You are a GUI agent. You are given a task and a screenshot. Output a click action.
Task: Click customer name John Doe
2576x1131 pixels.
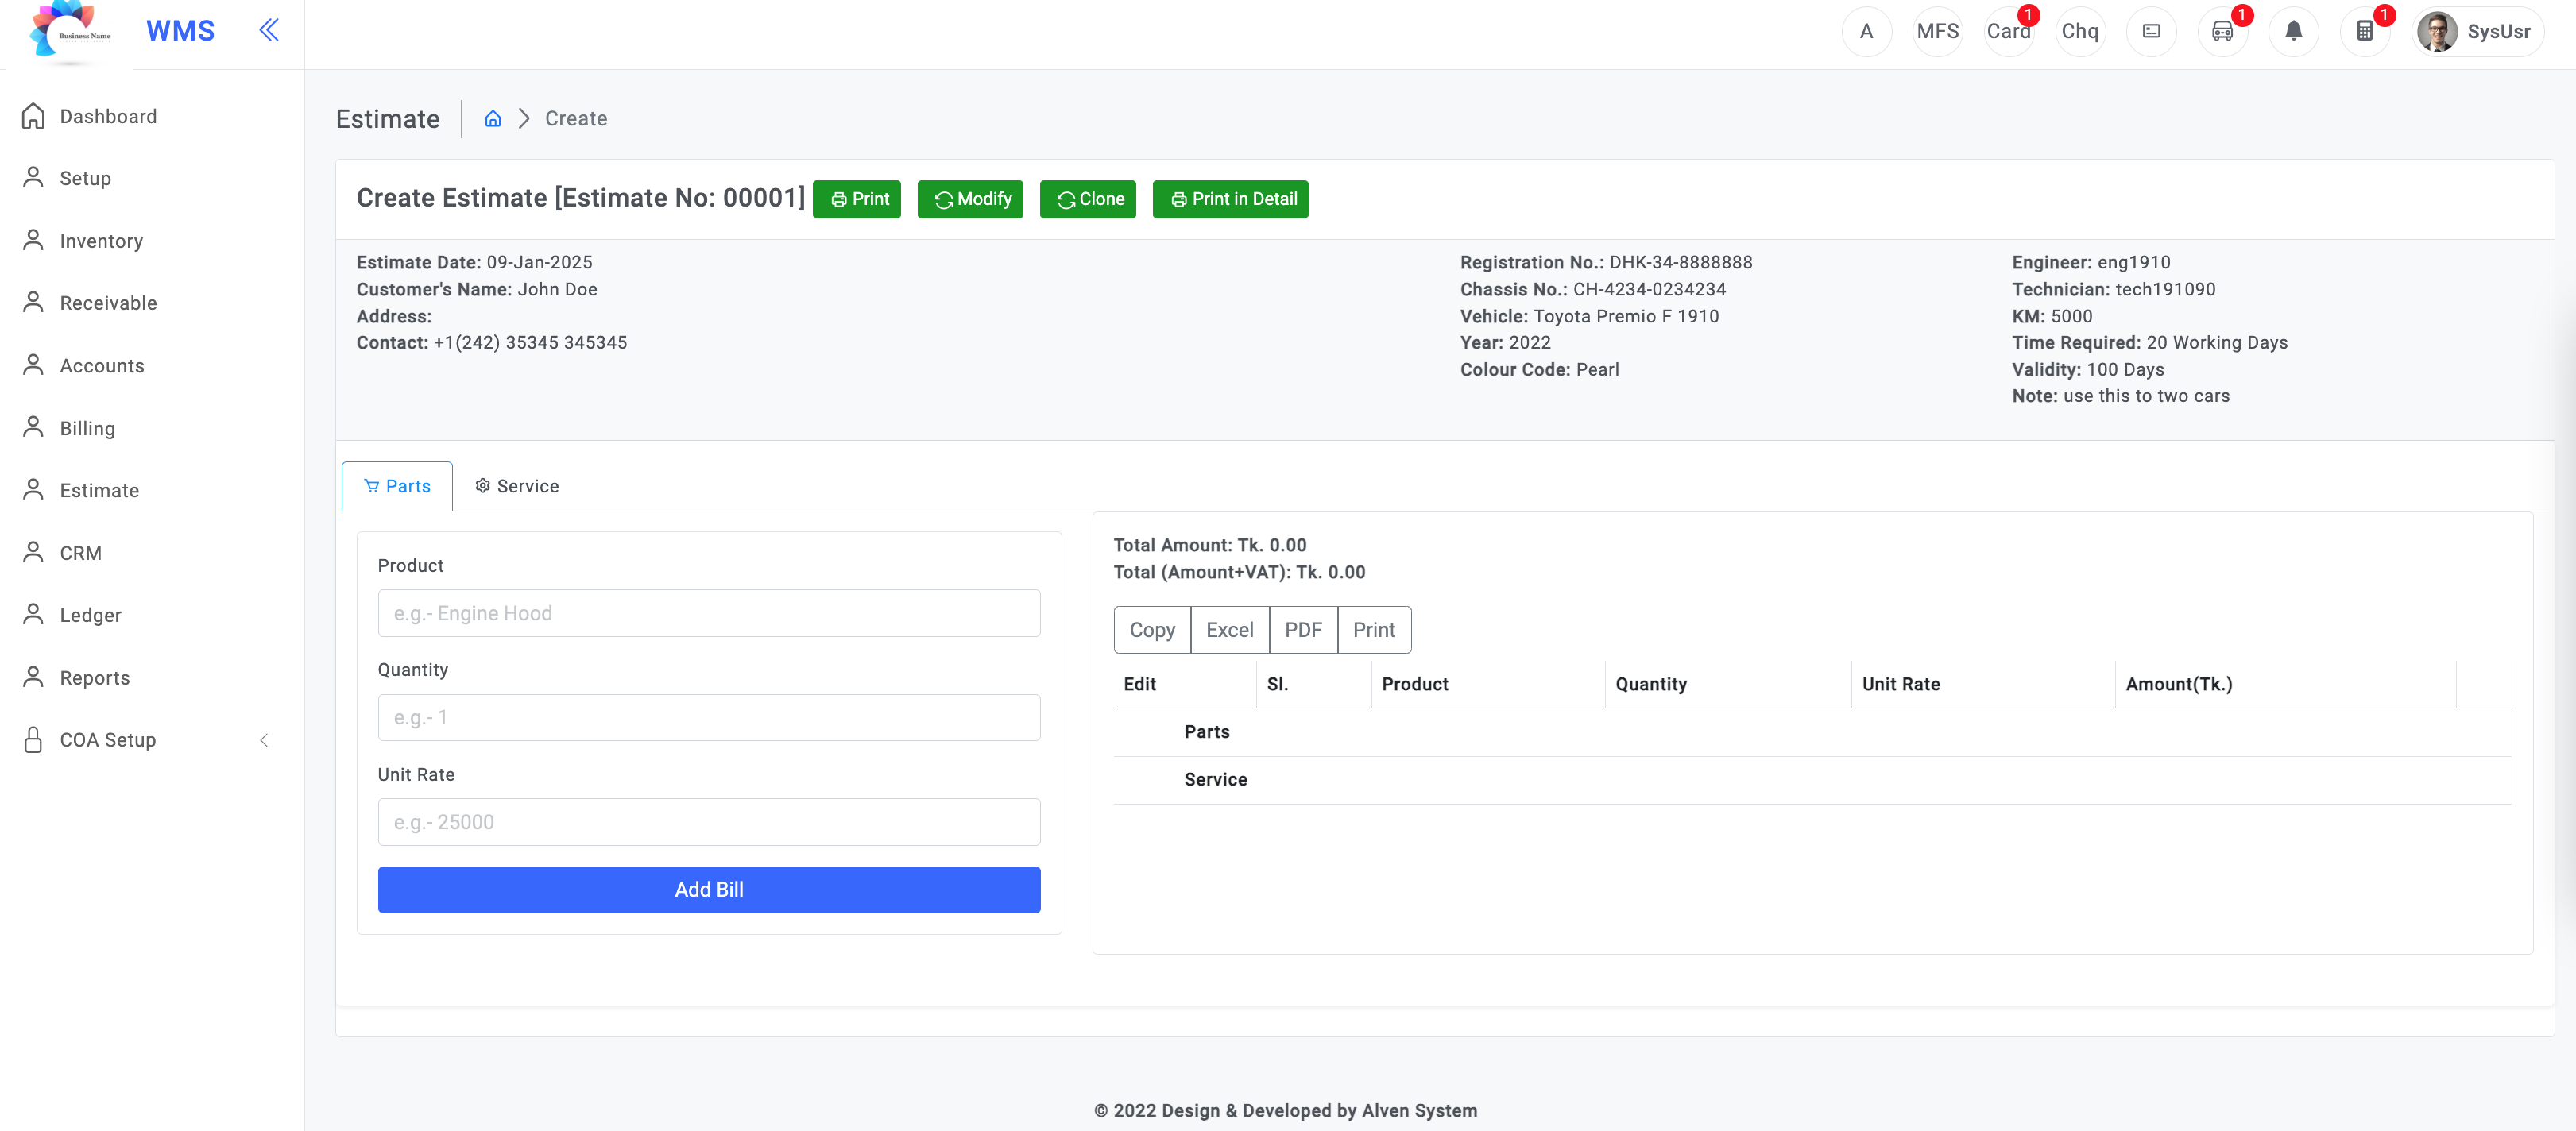(x=557, y=290)
